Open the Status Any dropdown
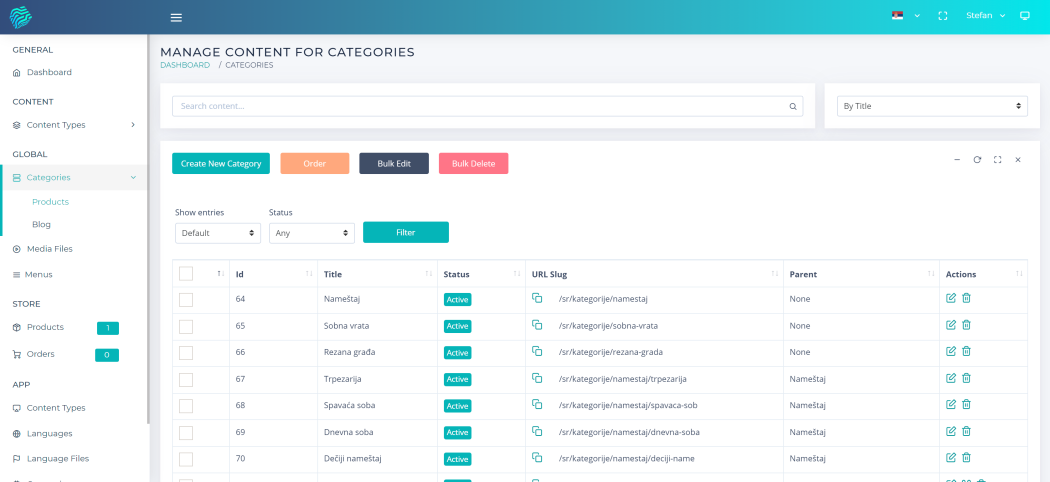The width and height of the screenshot is (1050, 482). (311, 233)
